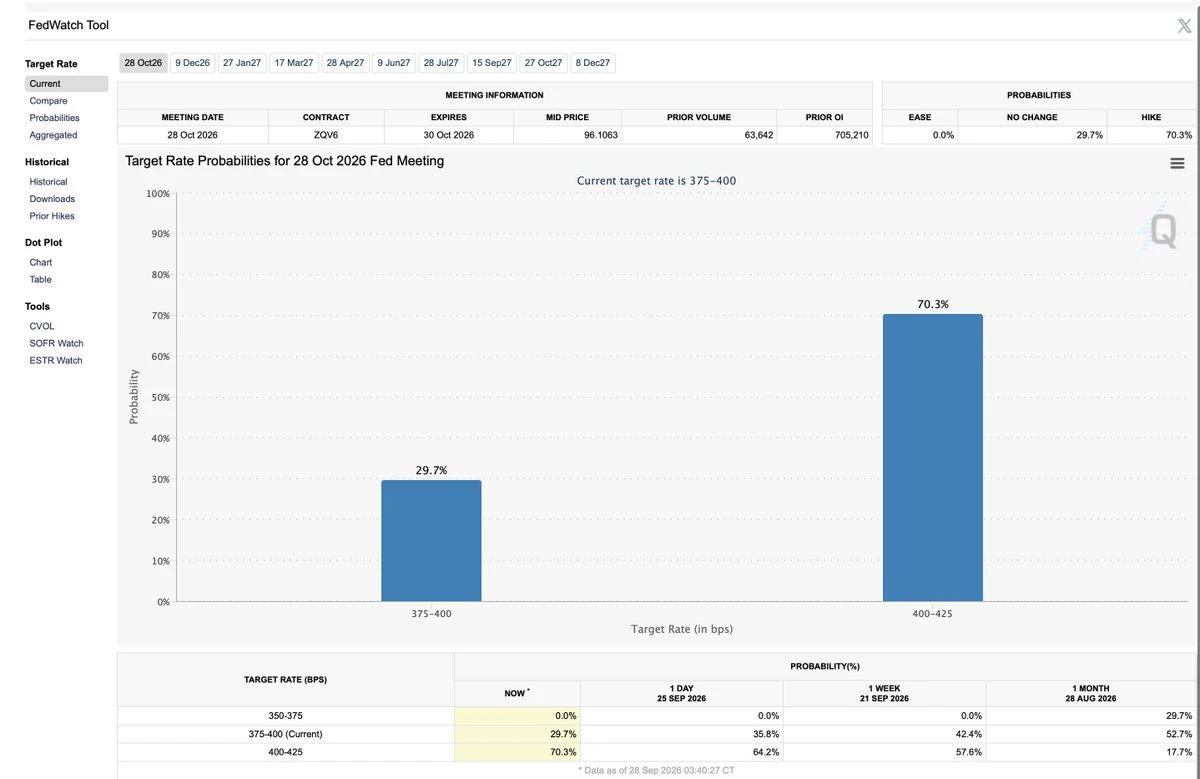The height and width of the screenshot is (779, 1200).
Task: Click the 30 Oct 2026 expiry cell
Action: pyautogui.click(x=448, y=135)
